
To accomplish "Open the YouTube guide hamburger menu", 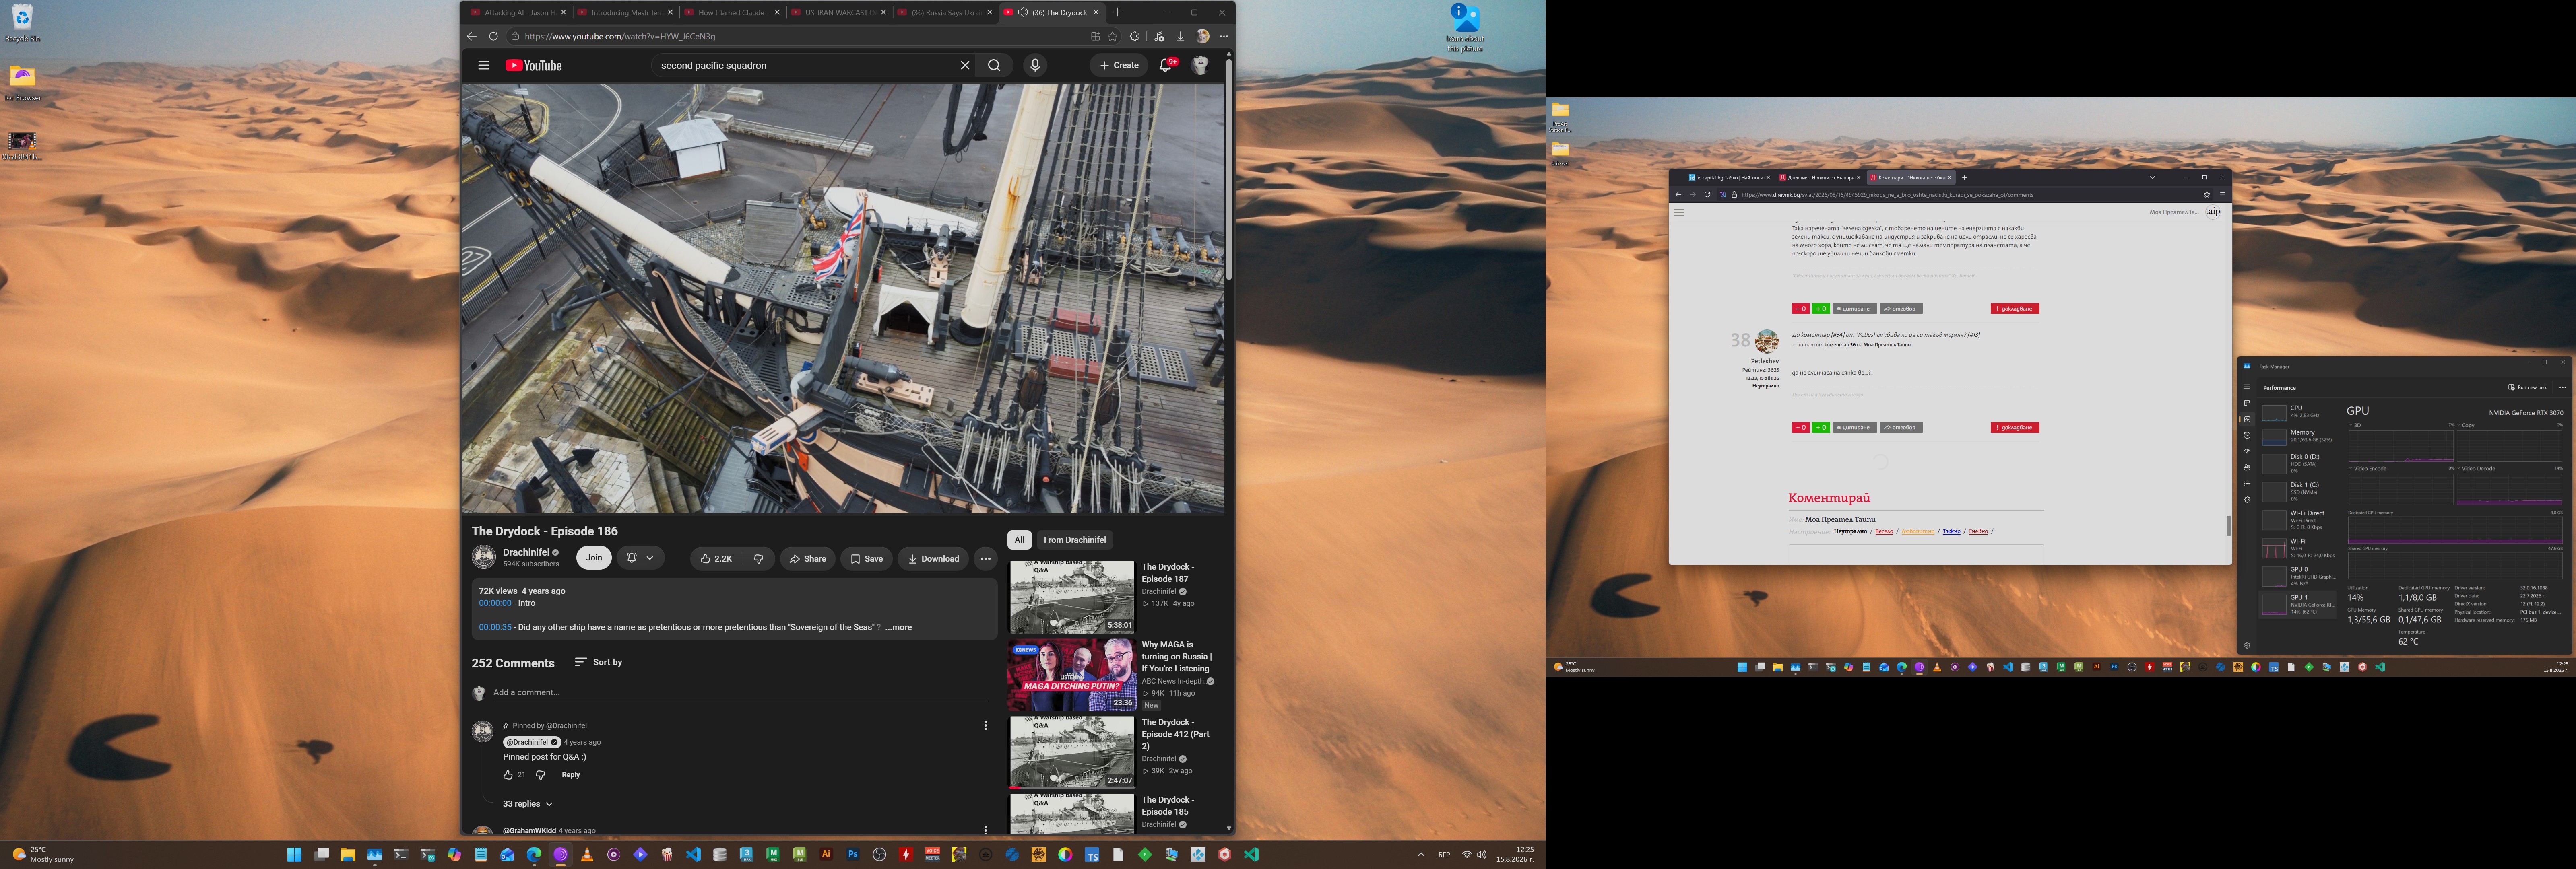I will (483, 65).
